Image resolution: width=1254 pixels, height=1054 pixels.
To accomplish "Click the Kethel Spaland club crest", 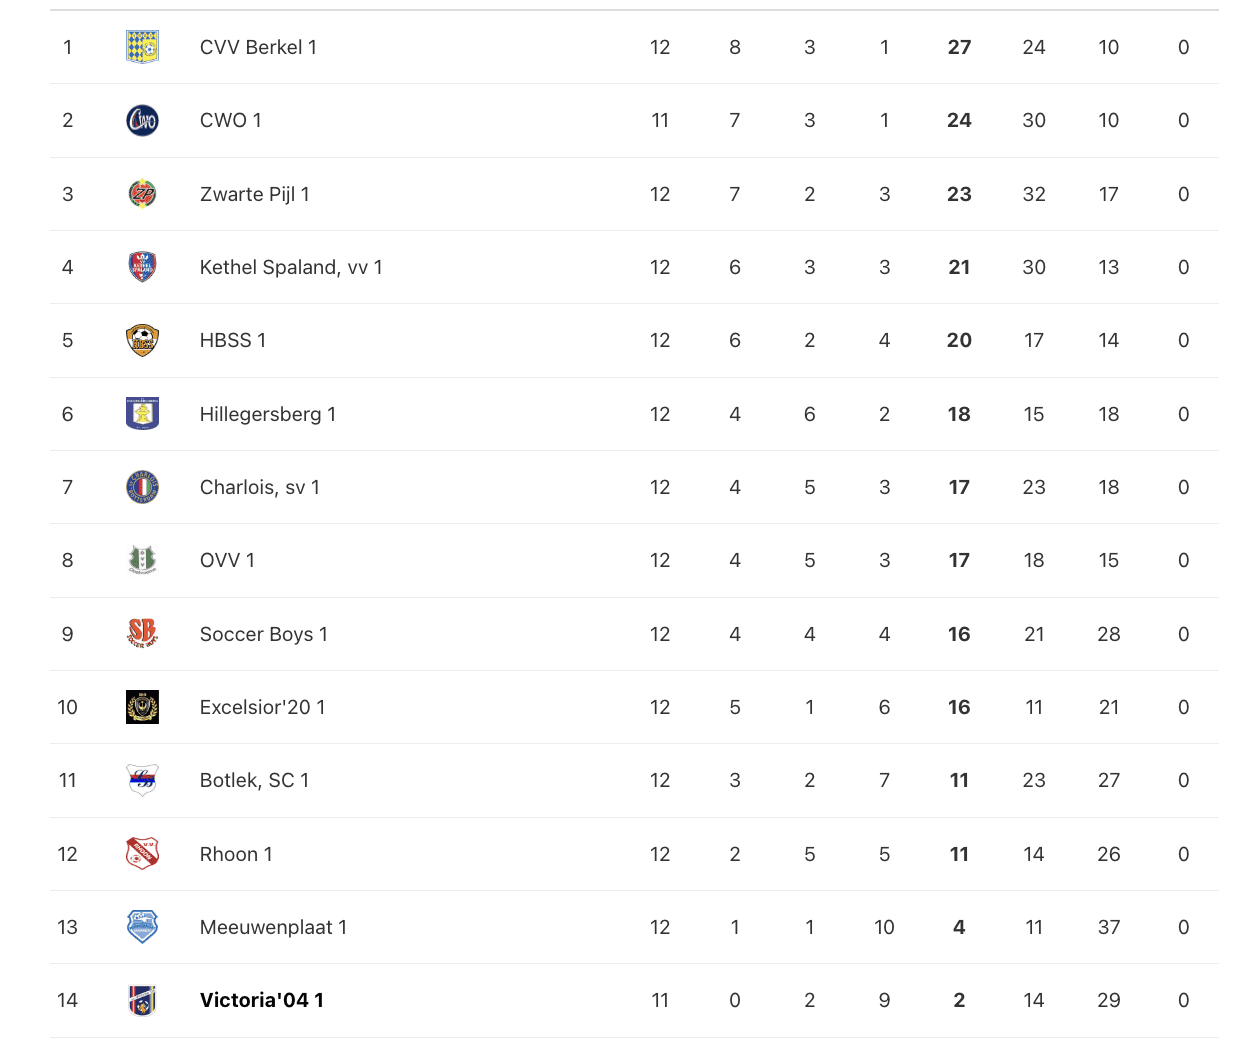I will coord(142,267).
